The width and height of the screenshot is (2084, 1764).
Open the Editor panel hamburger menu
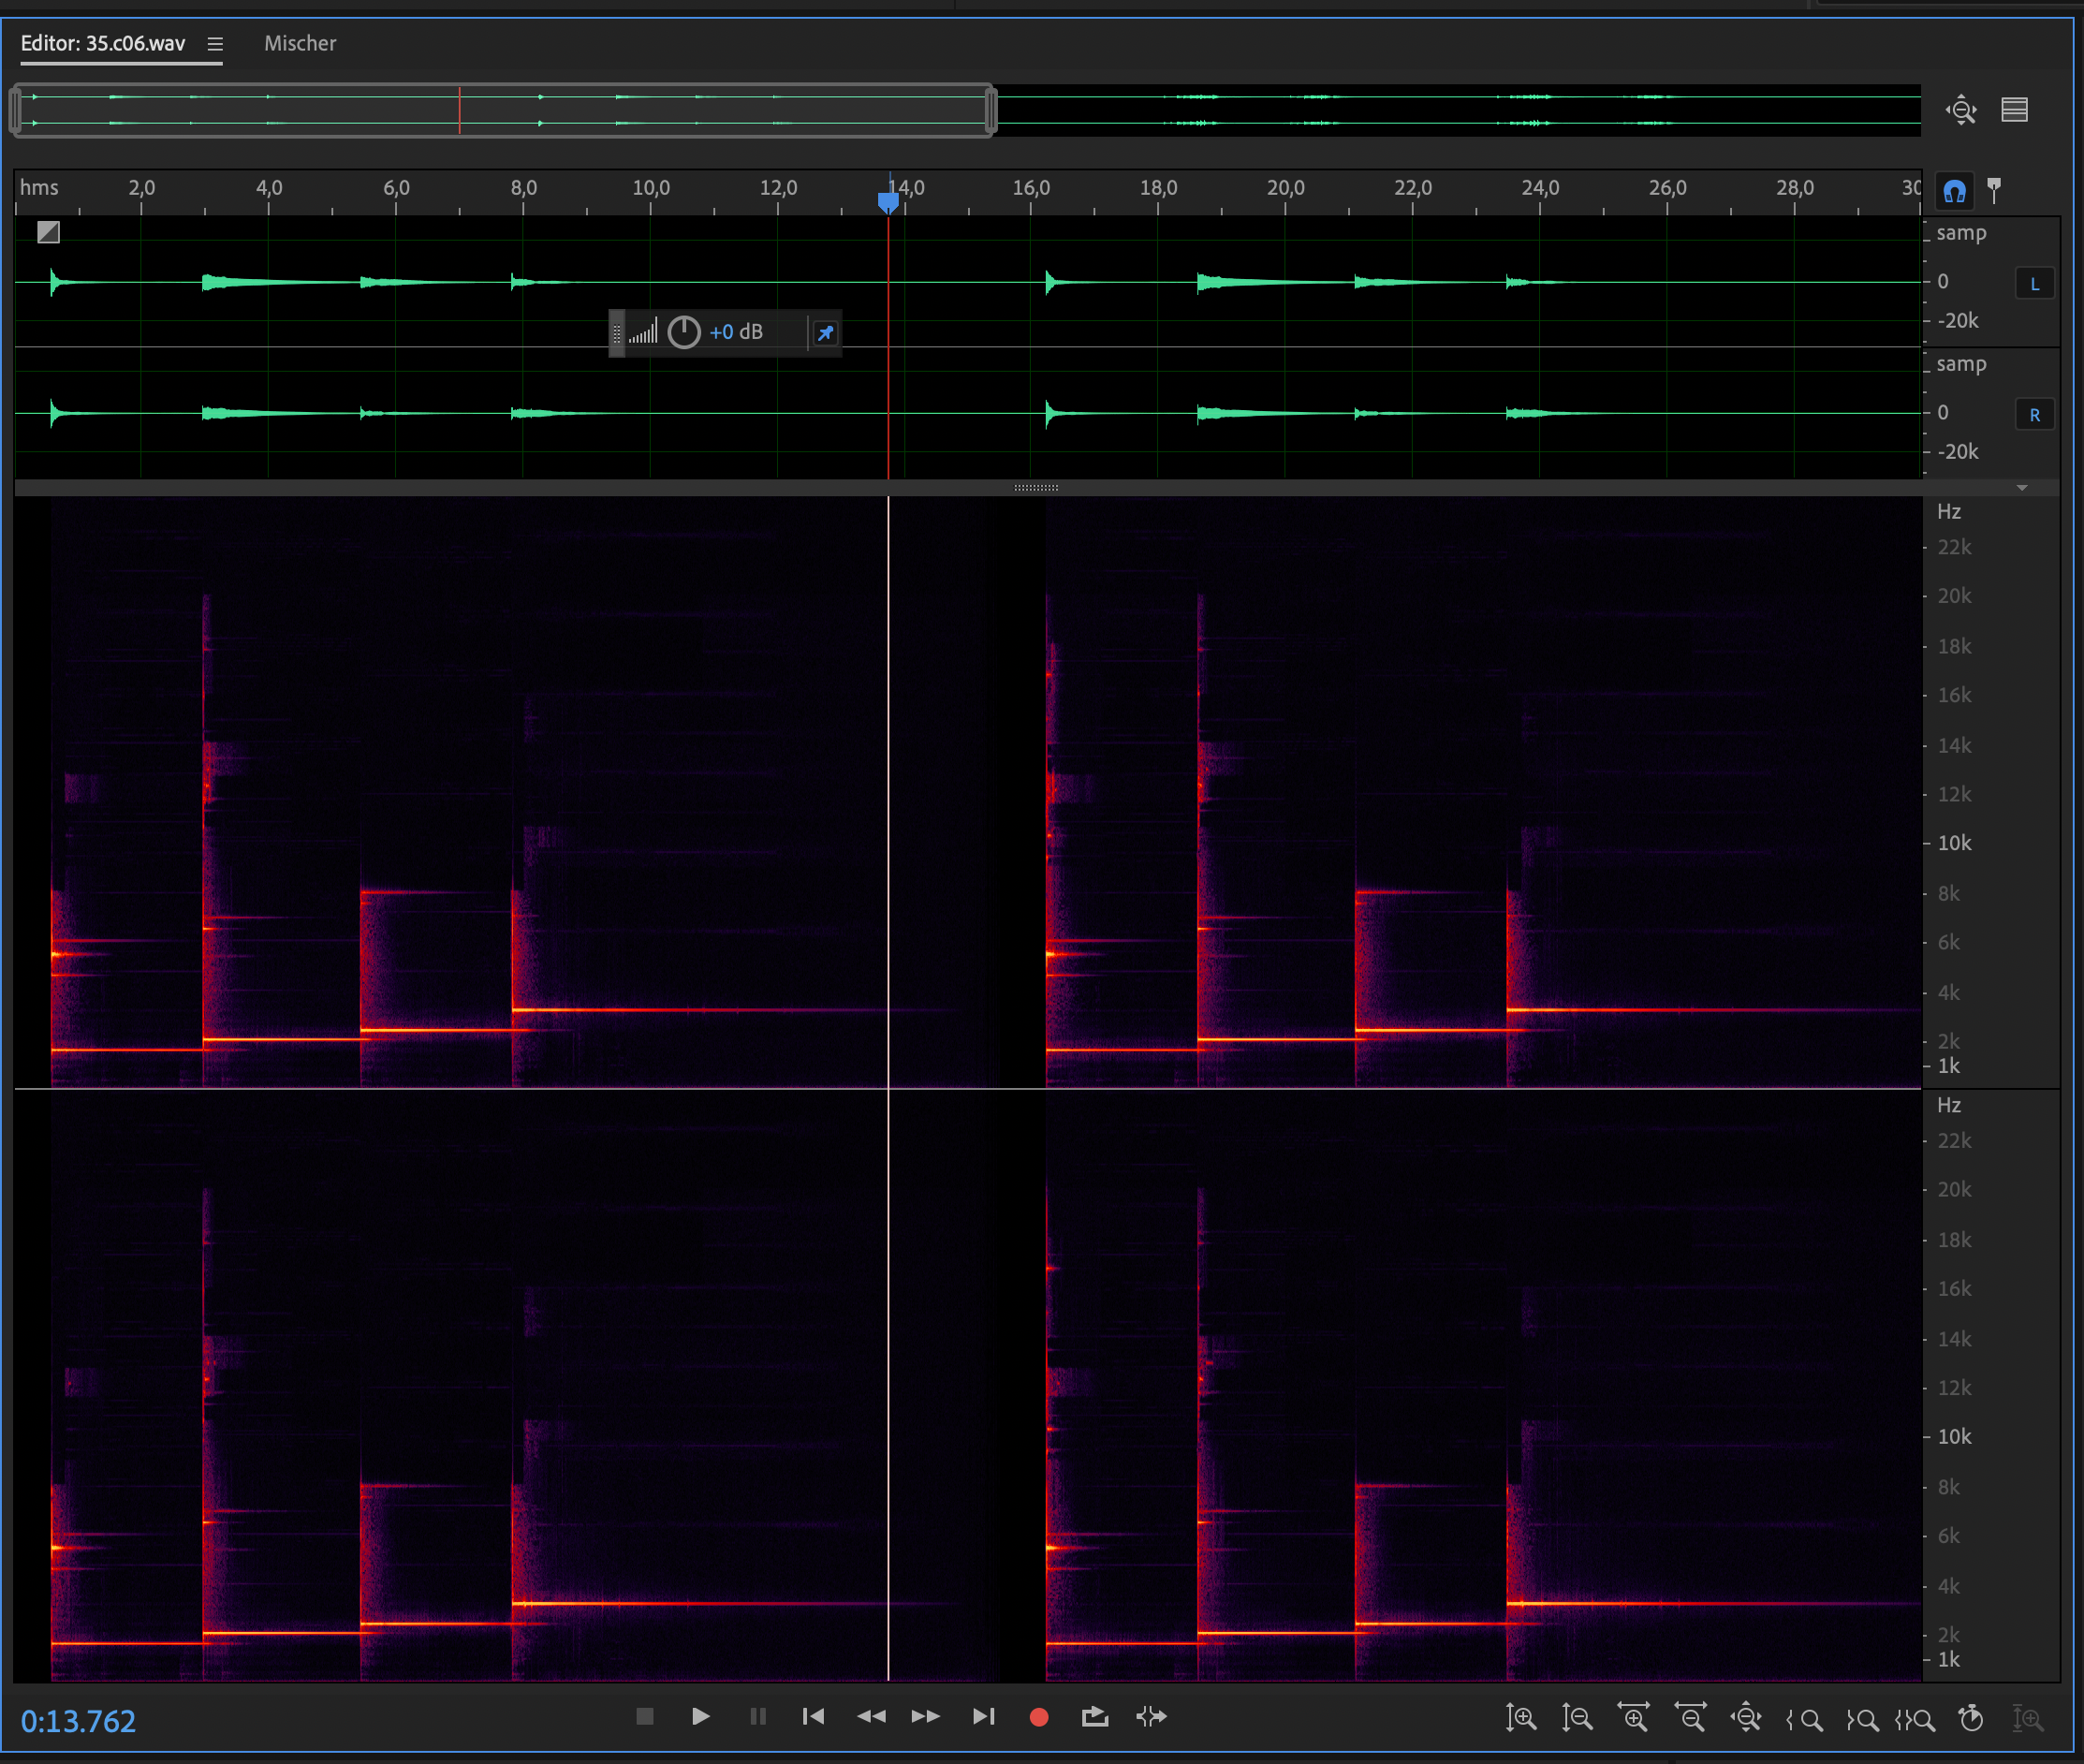pos(215,44)
